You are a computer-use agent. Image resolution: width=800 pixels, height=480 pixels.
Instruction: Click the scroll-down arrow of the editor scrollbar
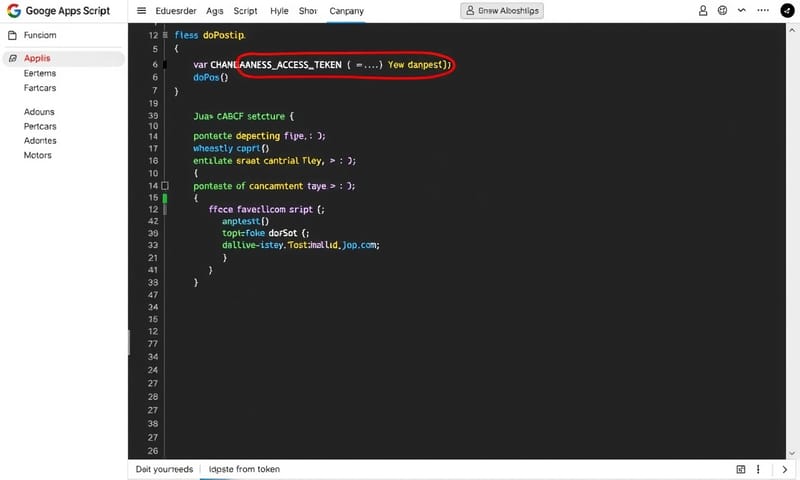[792, 453]
